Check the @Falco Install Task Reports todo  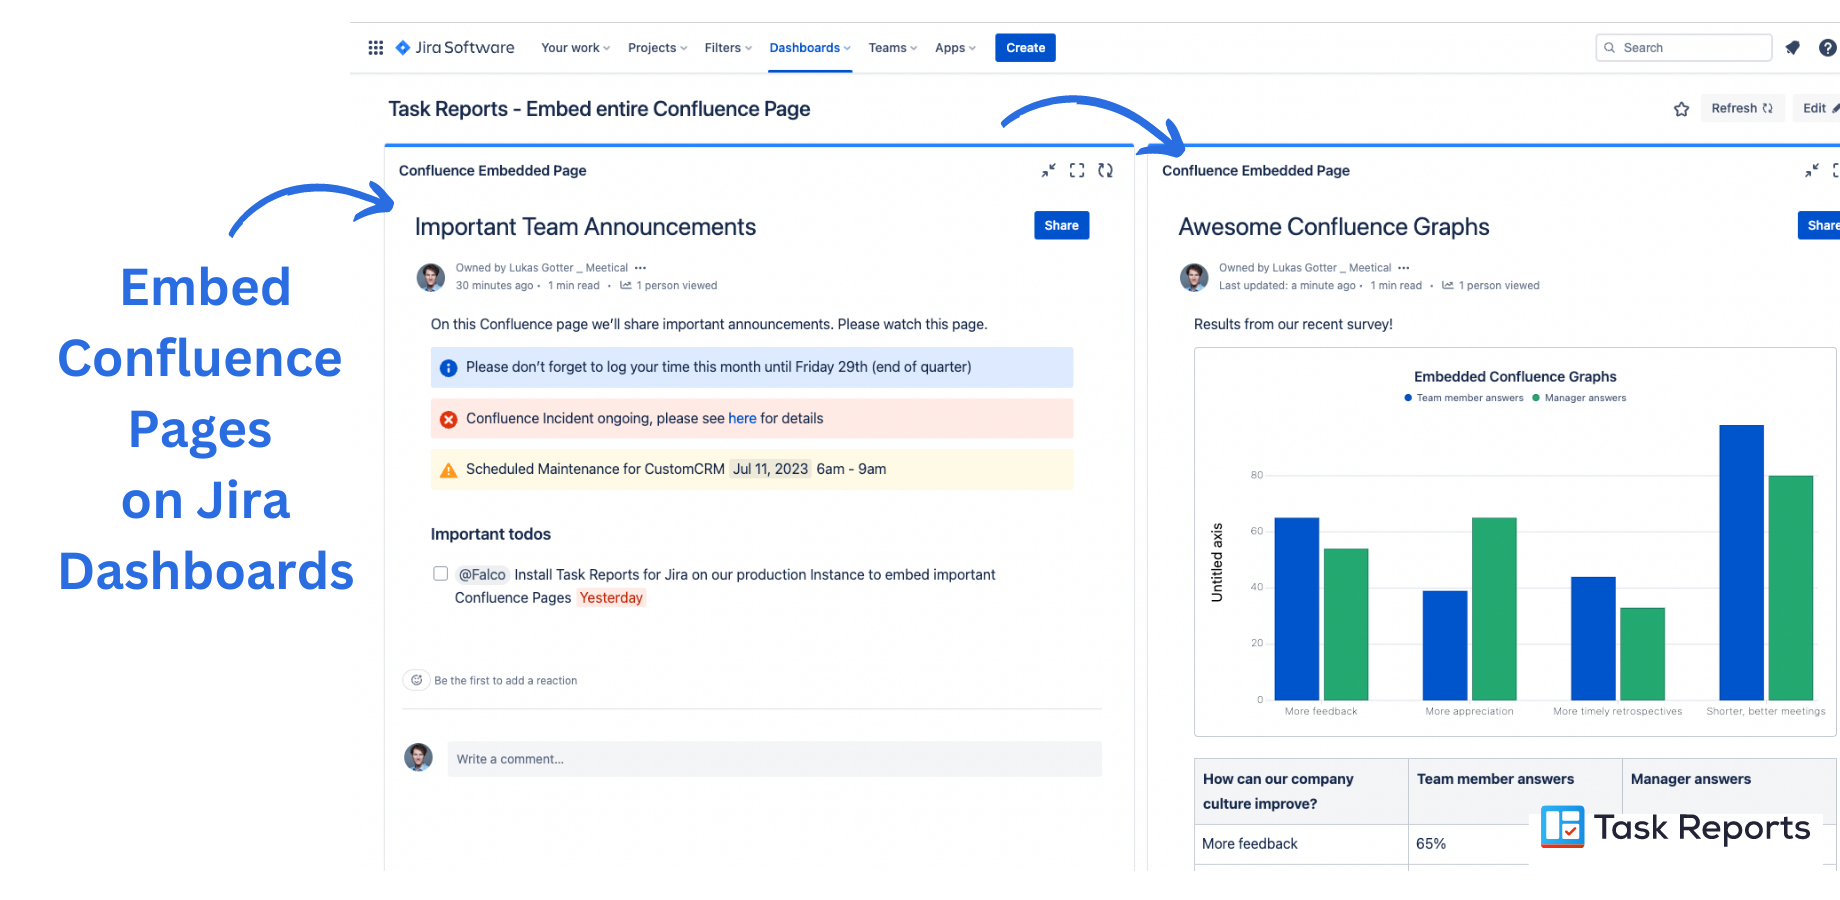click(x=440, y=573)
